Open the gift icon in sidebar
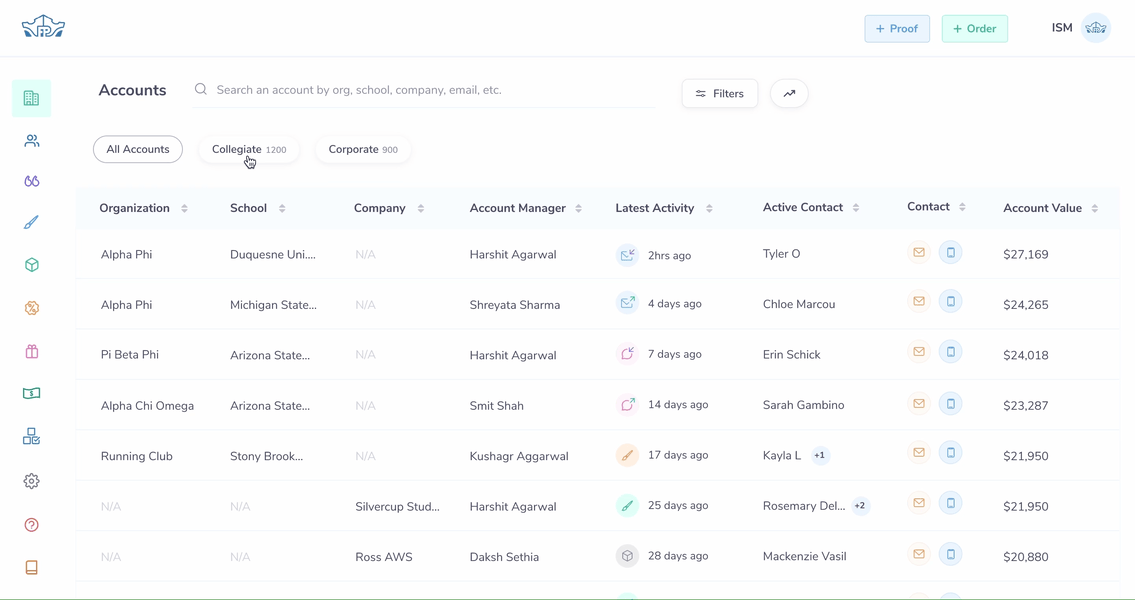 point(32,352)
